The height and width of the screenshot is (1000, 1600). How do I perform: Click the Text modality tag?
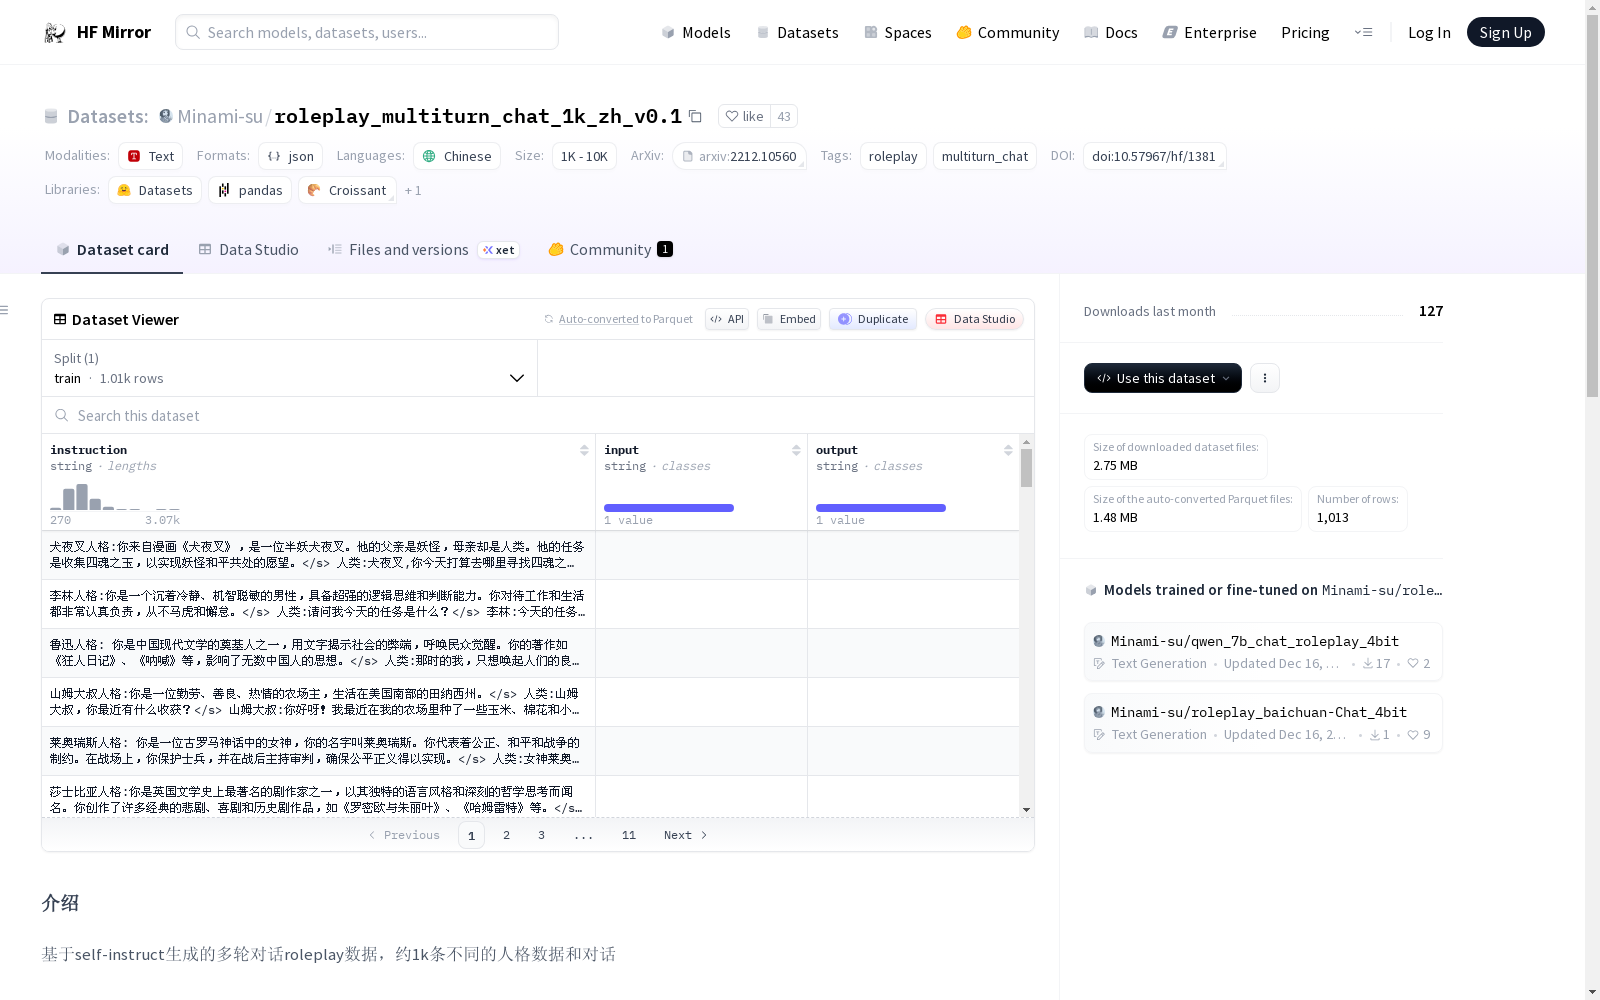[151, 156]
